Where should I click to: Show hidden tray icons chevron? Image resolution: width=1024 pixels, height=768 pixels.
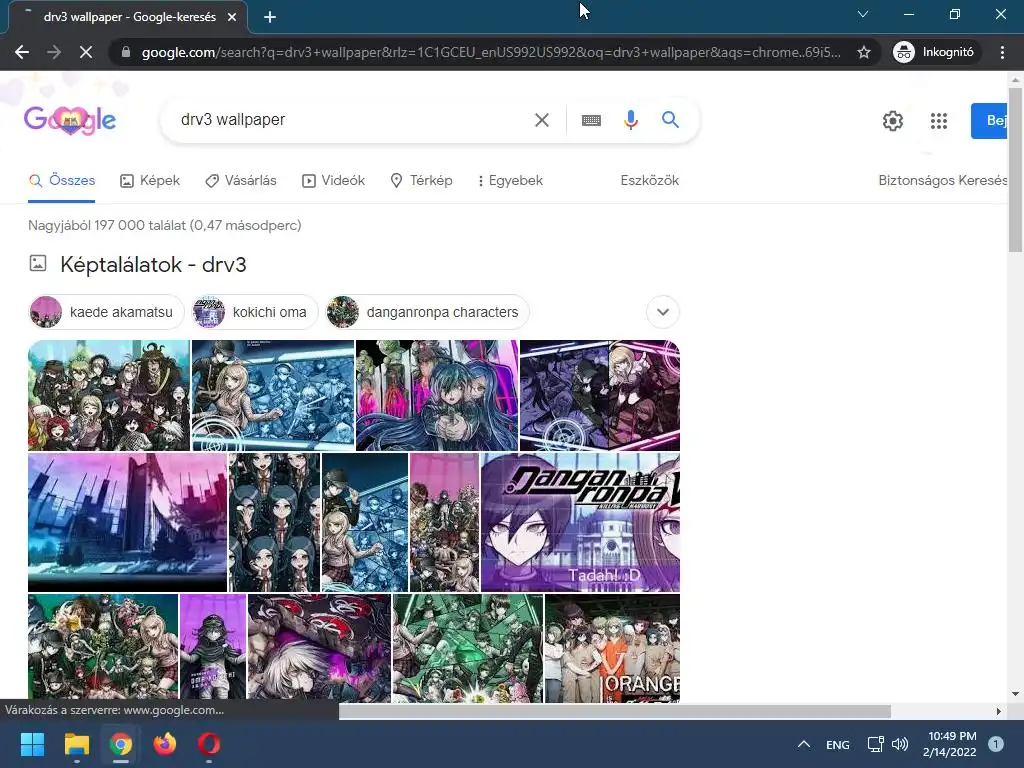(804, 744)
